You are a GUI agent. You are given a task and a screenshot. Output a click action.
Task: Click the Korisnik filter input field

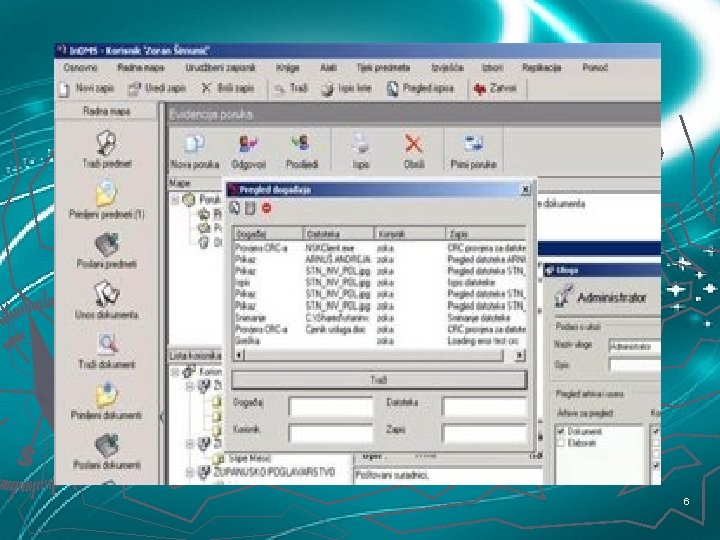click(x=331, y=433)
